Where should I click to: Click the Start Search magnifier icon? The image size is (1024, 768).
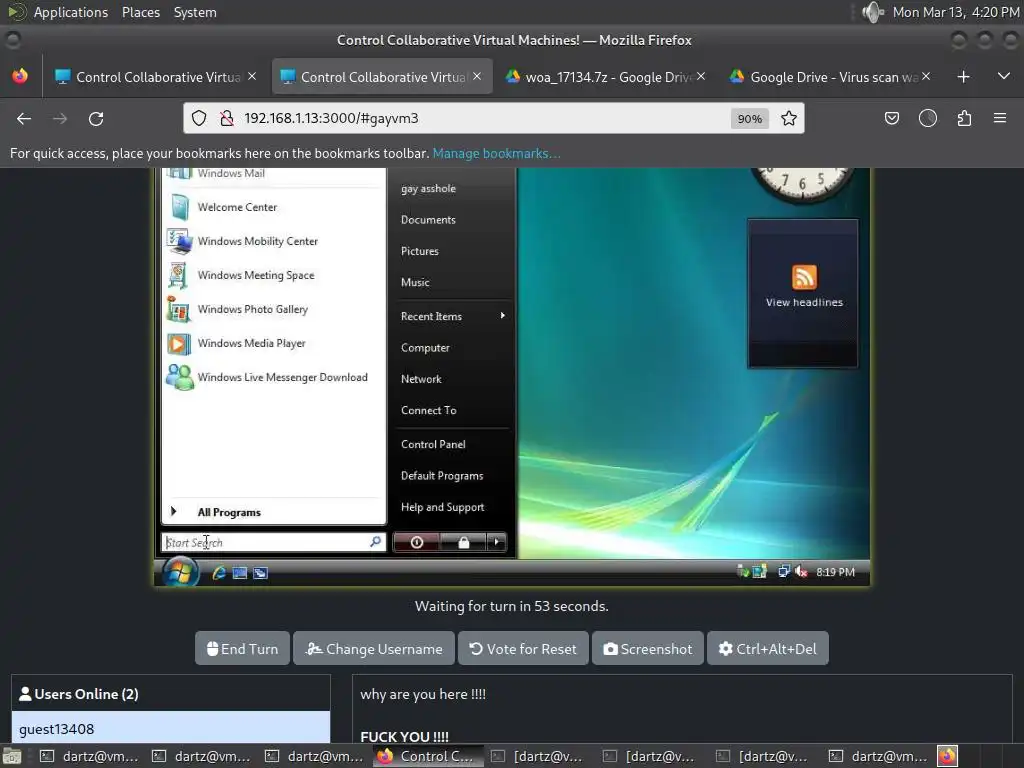(x=376, y=542)
